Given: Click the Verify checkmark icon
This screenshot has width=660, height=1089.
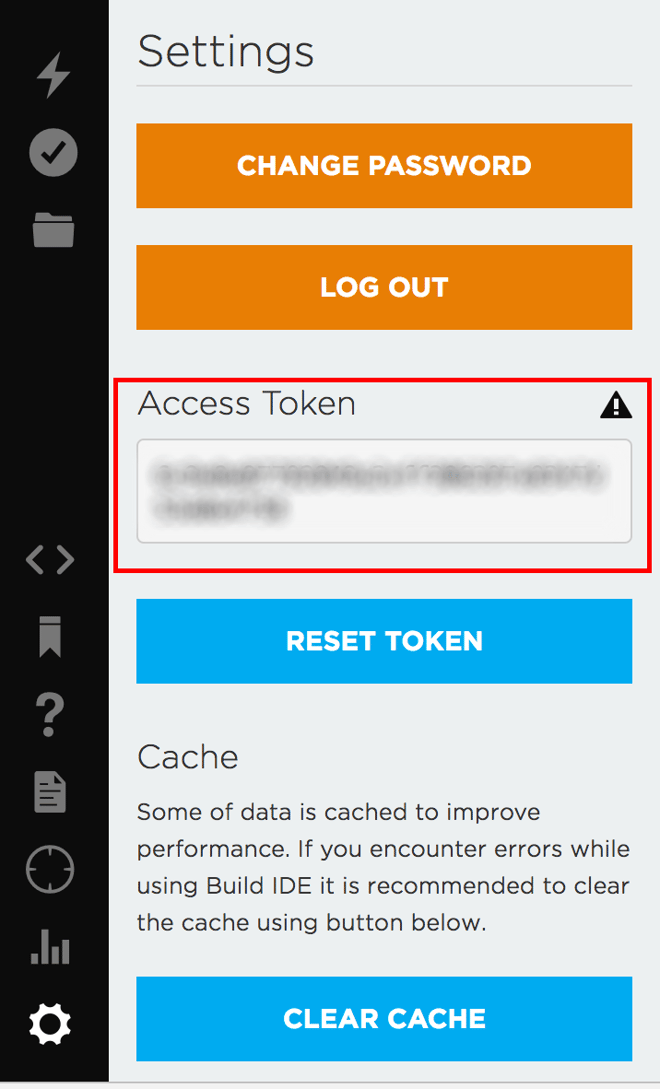Looking at the screenshot, I should click(x=53, y=152).
